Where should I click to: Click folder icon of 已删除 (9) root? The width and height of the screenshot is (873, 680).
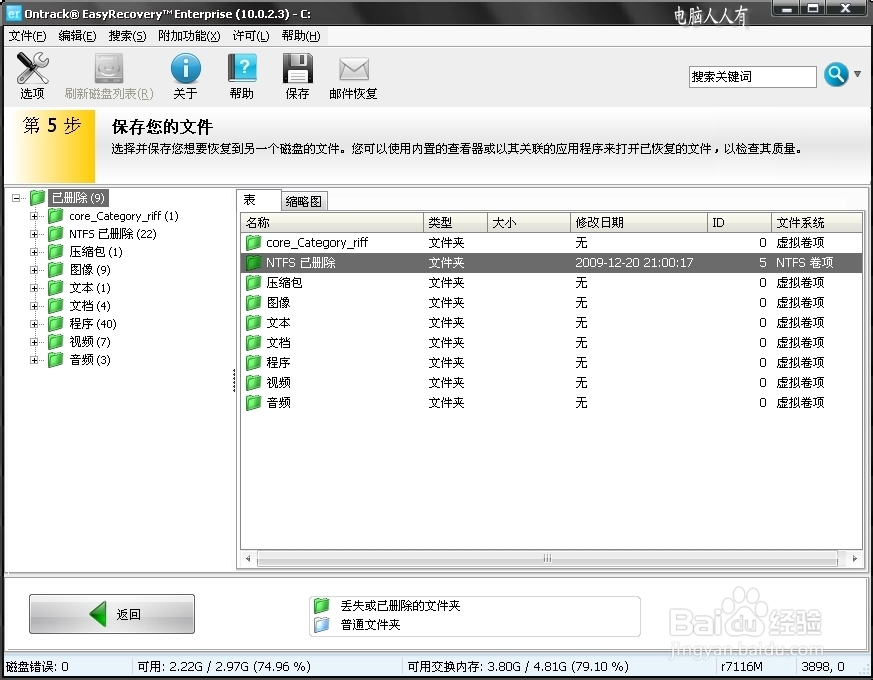tap(37, 197)
